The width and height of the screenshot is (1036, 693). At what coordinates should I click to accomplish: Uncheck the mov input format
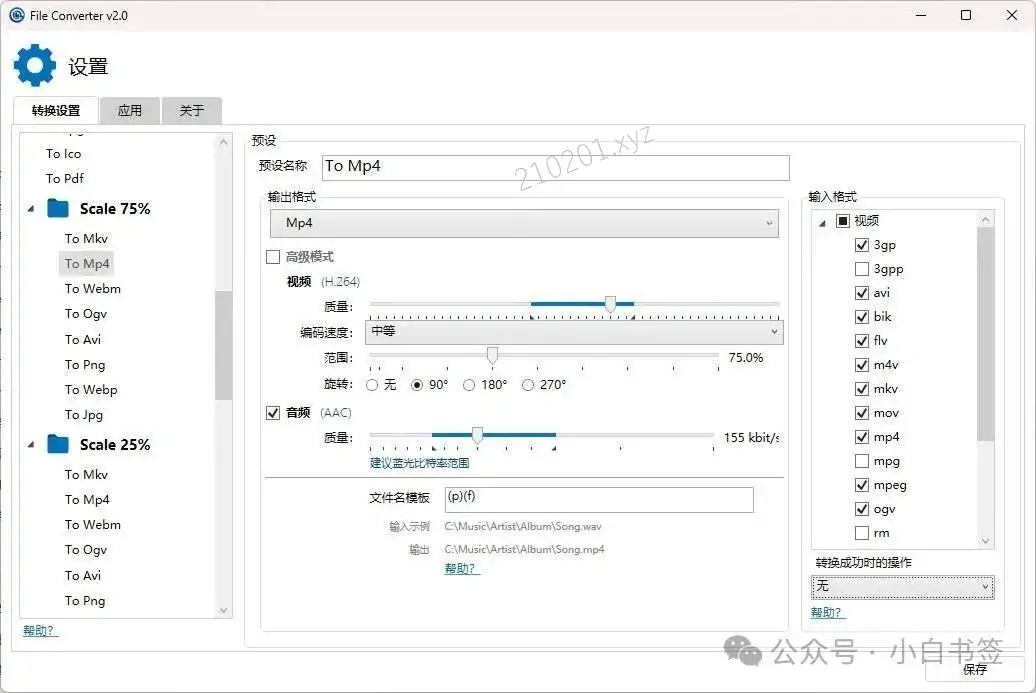point(862,413)
